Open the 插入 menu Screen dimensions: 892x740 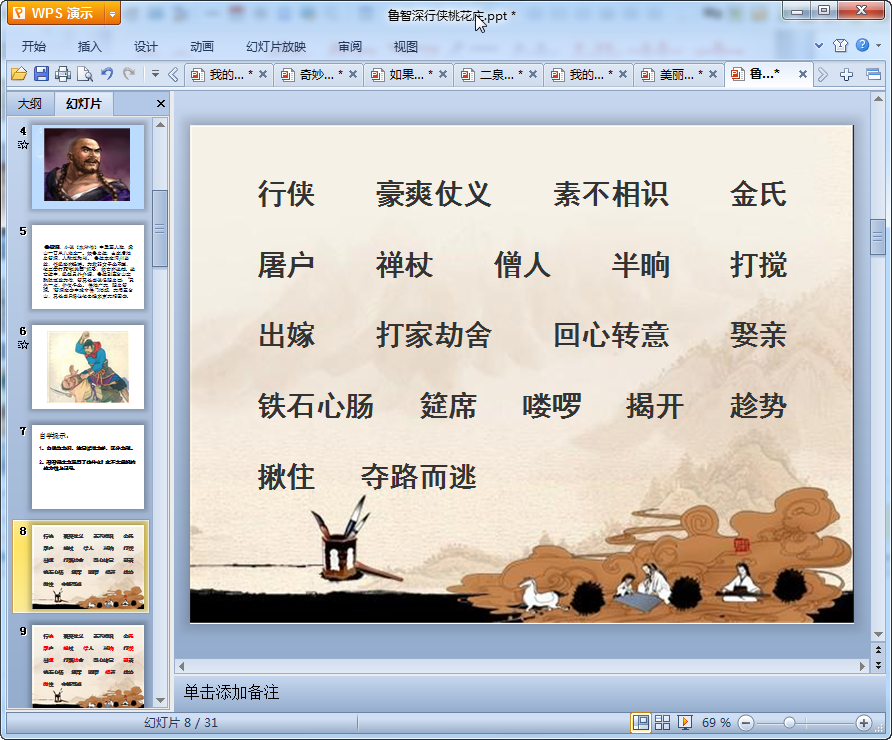(x=89, y=47)
